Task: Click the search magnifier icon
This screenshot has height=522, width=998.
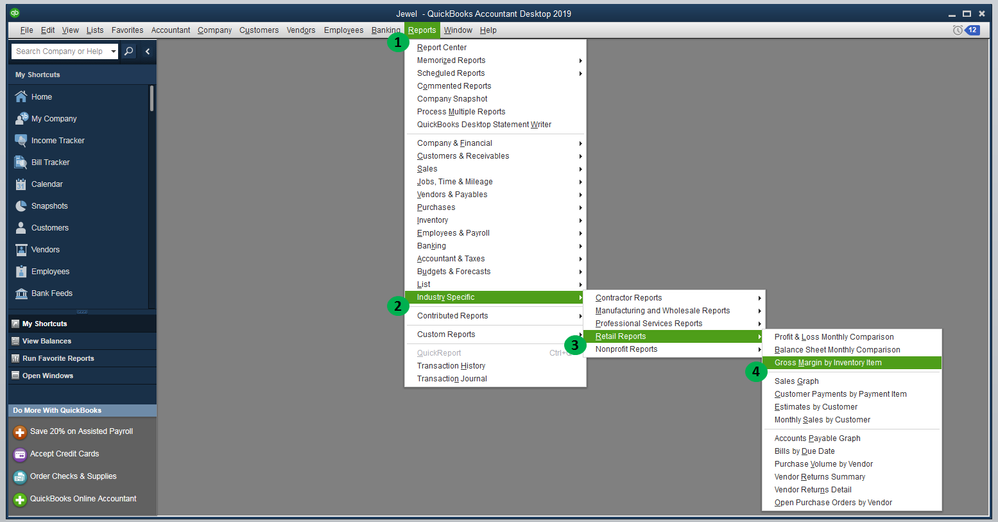Action: click(129, 51)
